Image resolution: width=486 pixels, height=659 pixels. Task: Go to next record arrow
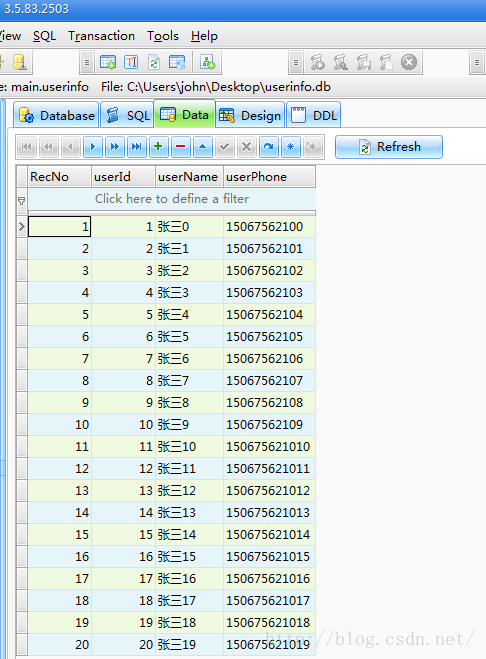pyautogui.click(x=93, y=147)
